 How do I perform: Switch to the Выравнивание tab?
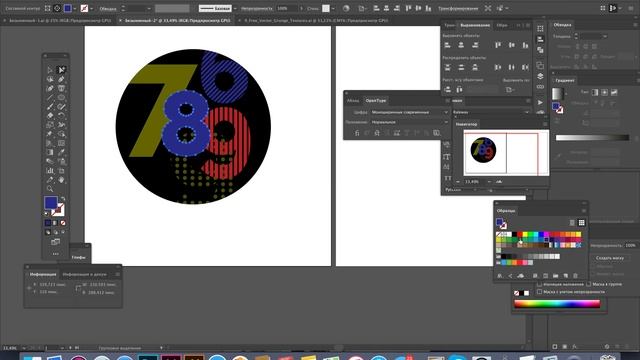475,25
